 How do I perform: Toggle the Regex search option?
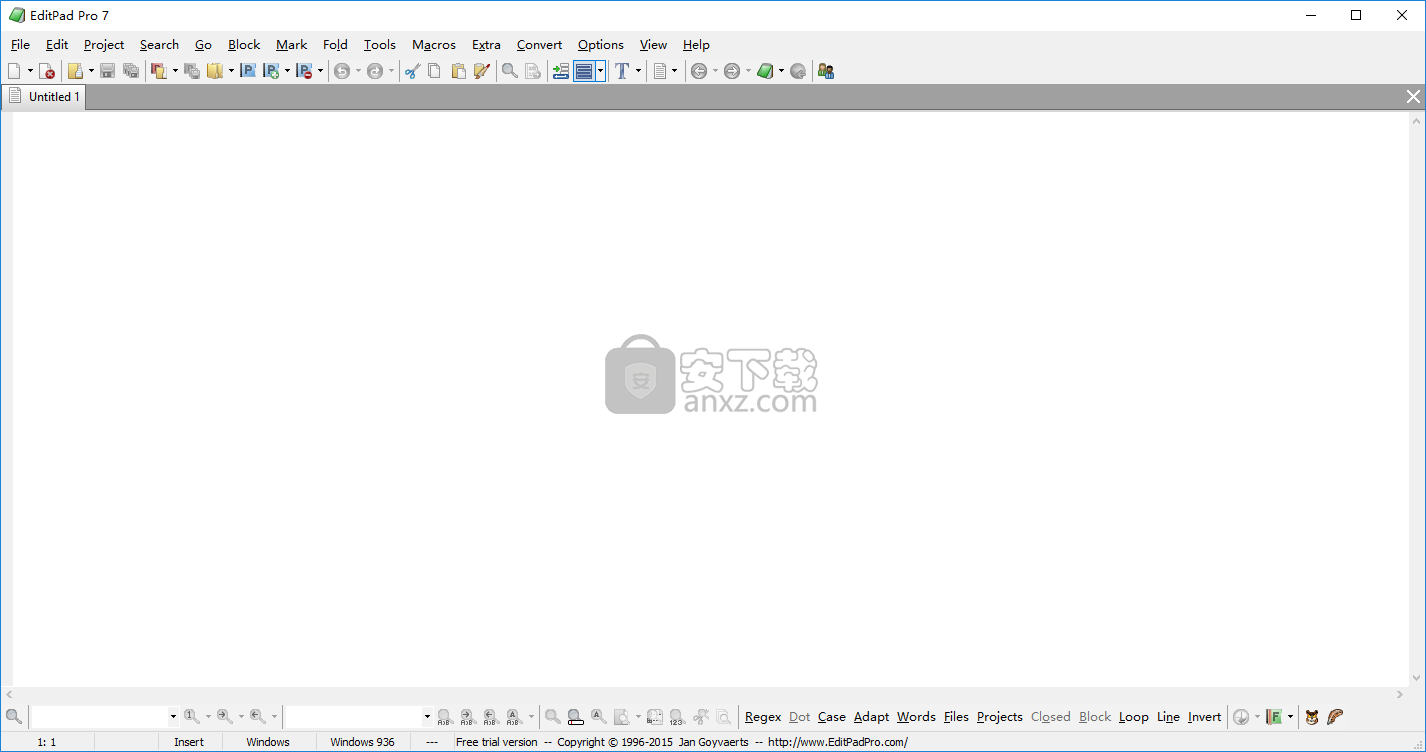click(x=763, y=717)
